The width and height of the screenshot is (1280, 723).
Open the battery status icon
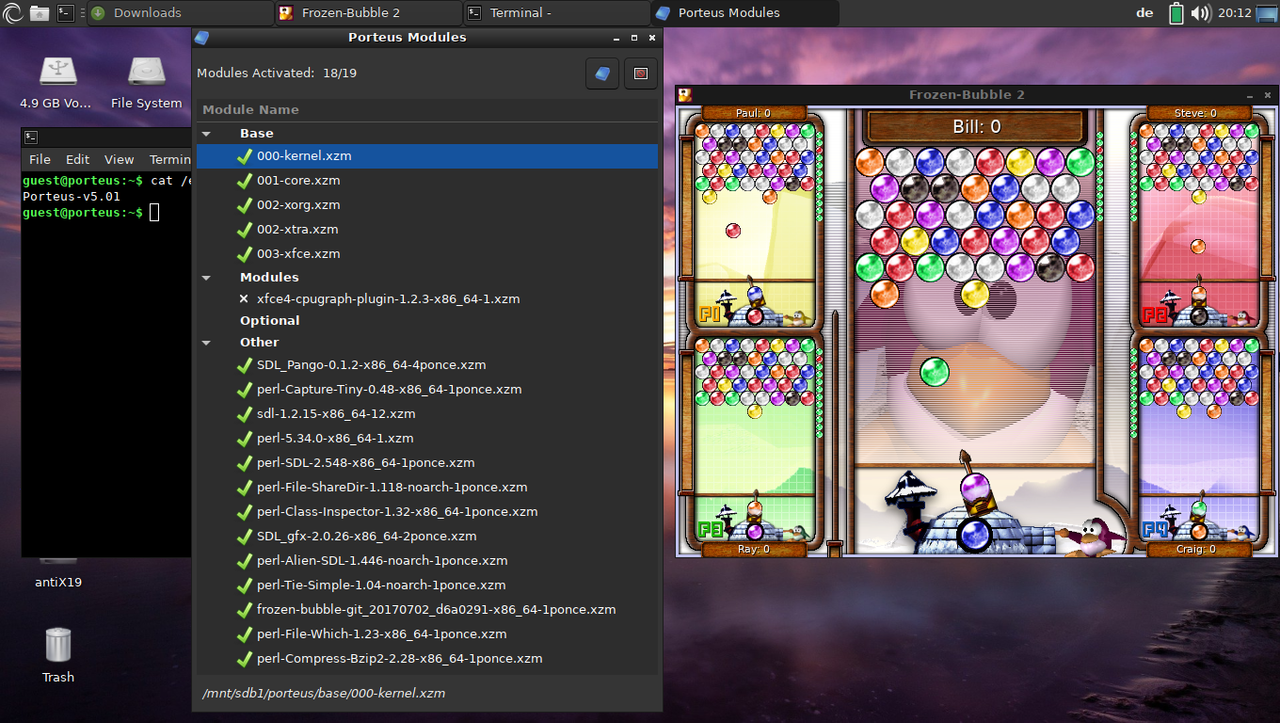point(1176,13)
